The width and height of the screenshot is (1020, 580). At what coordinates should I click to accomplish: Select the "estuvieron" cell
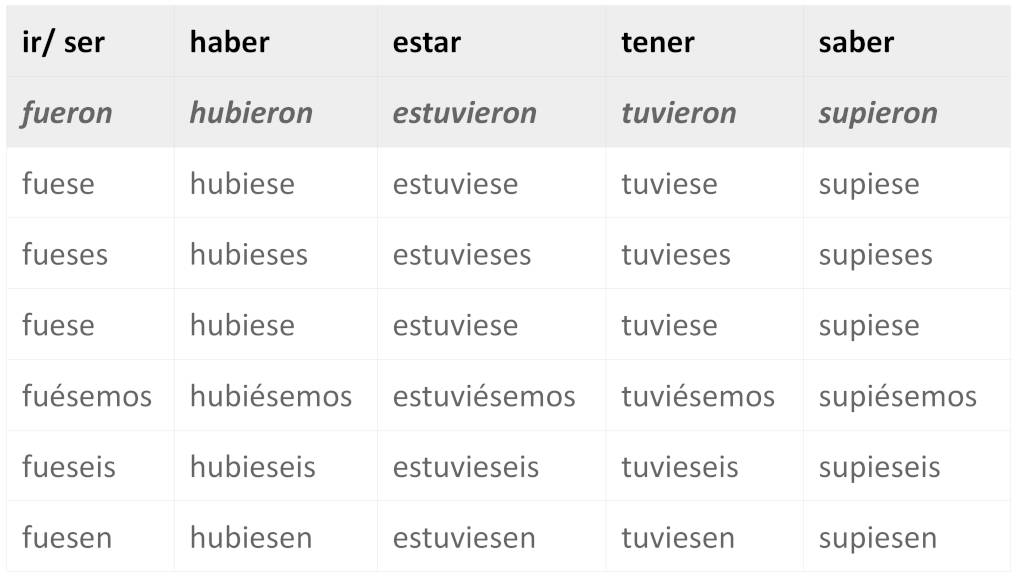coord(464,113)
